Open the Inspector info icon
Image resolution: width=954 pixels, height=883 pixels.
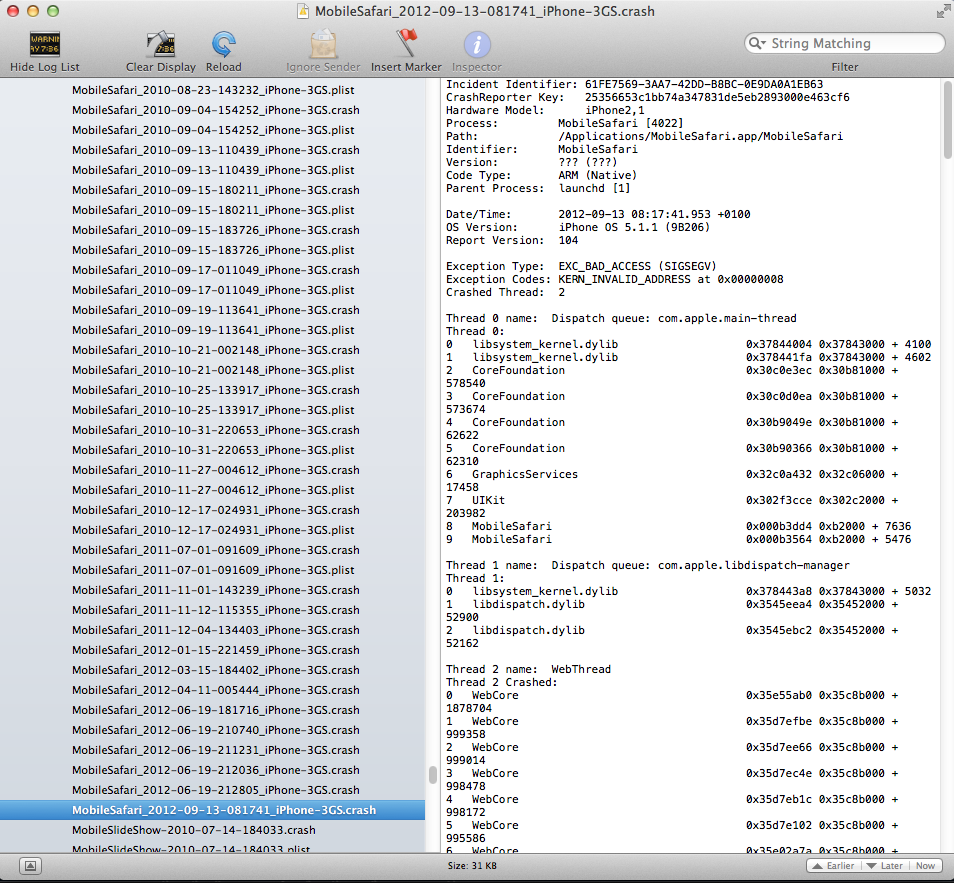click(x=477, y=44)
